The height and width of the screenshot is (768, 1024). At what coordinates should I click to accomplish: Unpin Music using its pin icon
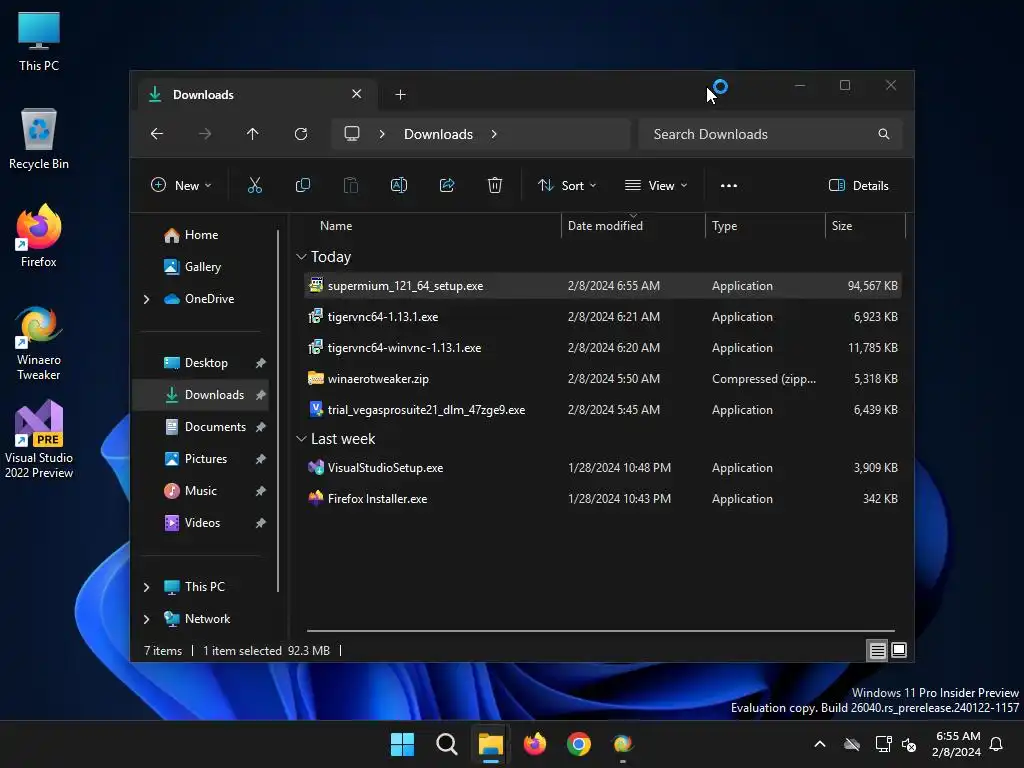[x=261, y=491]
